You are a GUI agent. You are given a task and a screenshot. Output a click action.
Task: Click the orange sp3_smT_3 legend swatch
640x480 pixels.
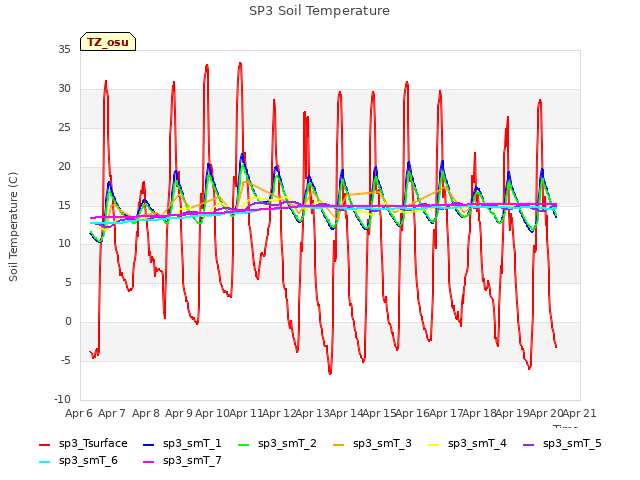pyautogui.click(x=339, y=444)
